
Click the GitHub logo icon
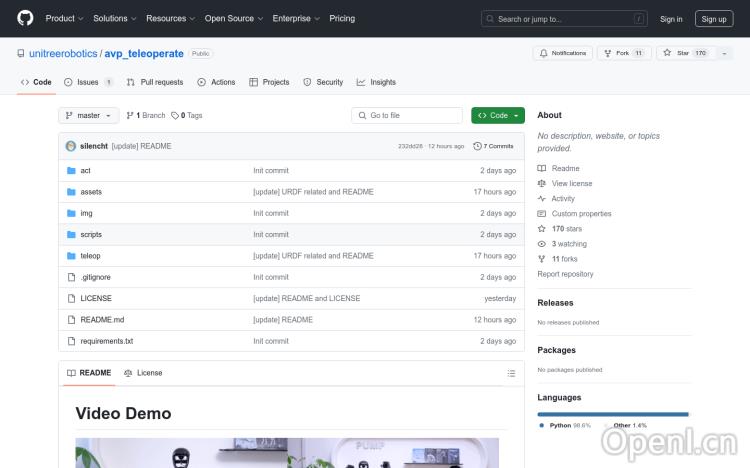click(25, 18)
